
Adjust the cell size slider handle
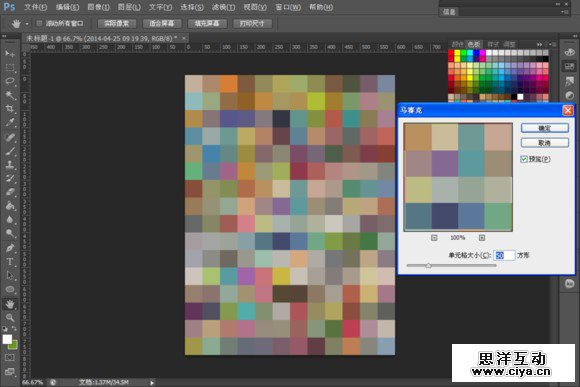tap(428, 265)
